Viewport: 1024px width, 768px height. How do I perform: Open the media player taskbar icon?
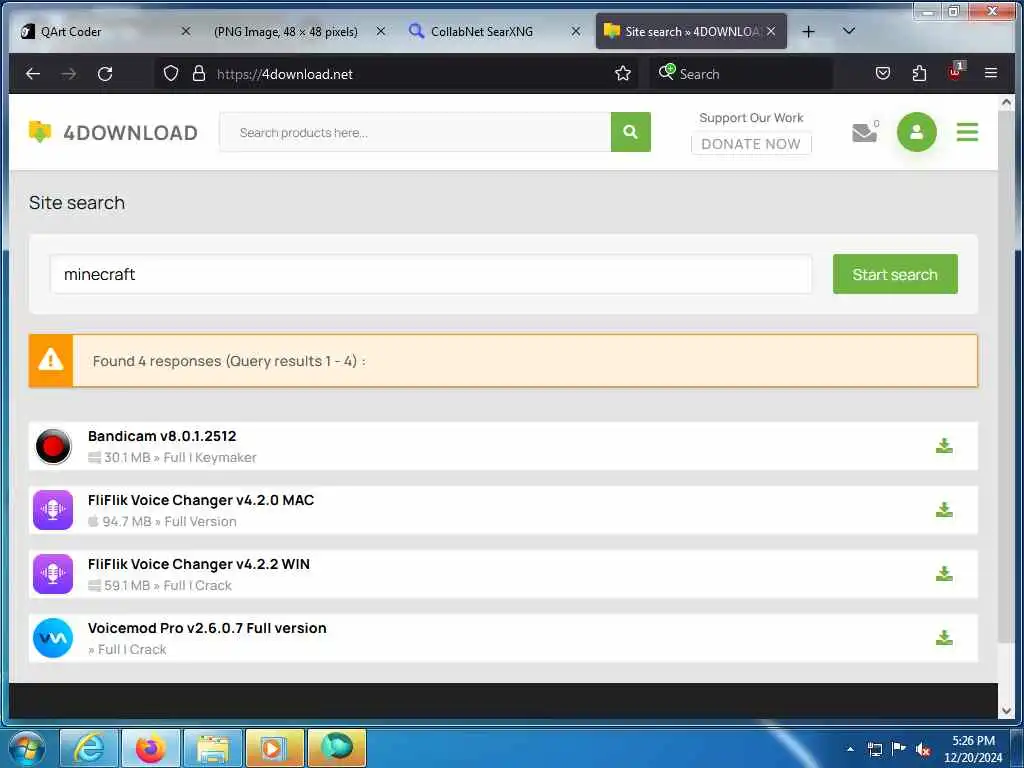pyautogui.click(x=274, y=748)
